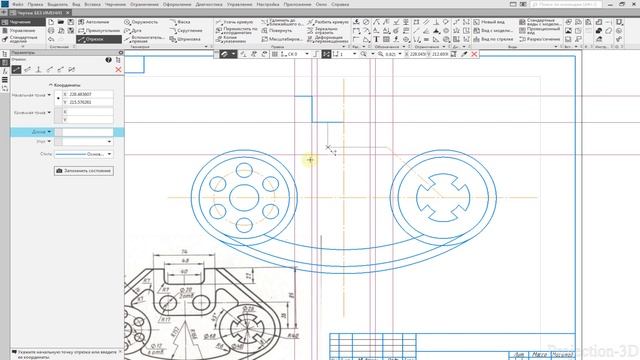The image size is (640, 360).
Task: Click the Запомнить состояние button
Action: point(84,171)
